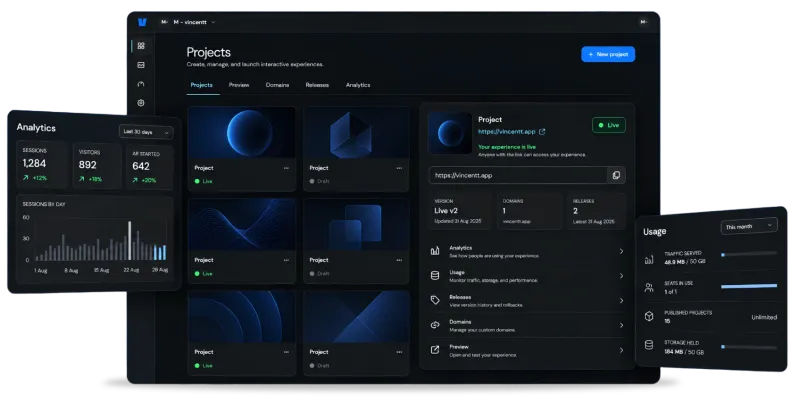Click the three-dot menu on sphere project card
Image resolution: width=800 pixels, height=414 pixels.
point(286,168)
